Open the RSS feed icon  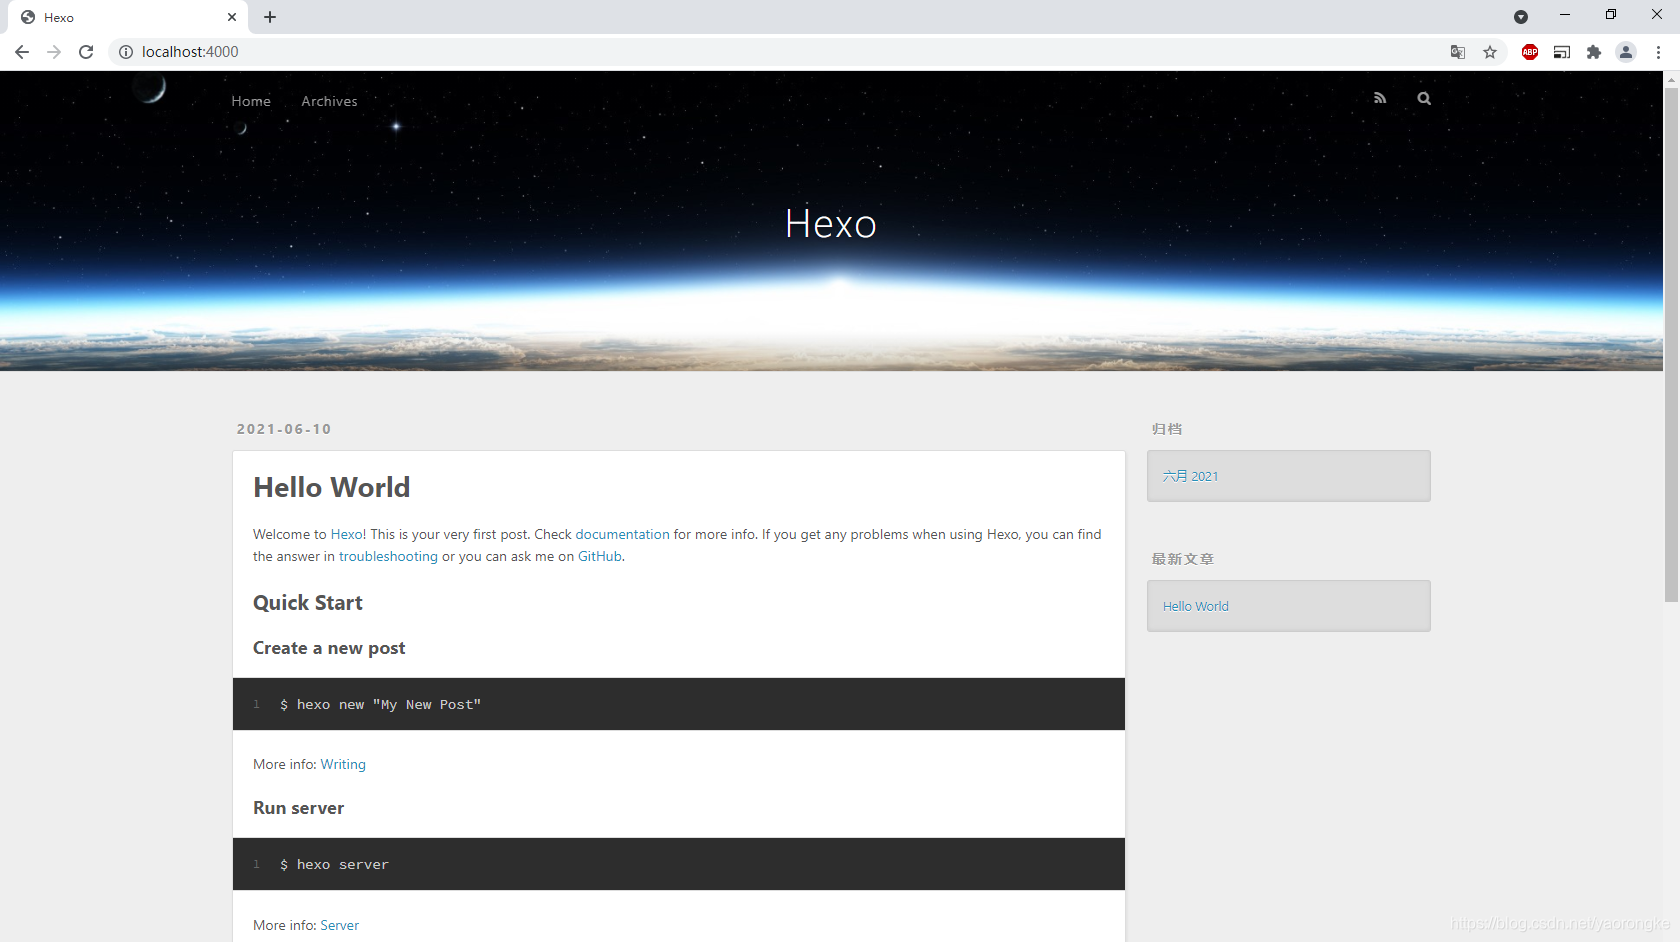(x=1380, y=98)
